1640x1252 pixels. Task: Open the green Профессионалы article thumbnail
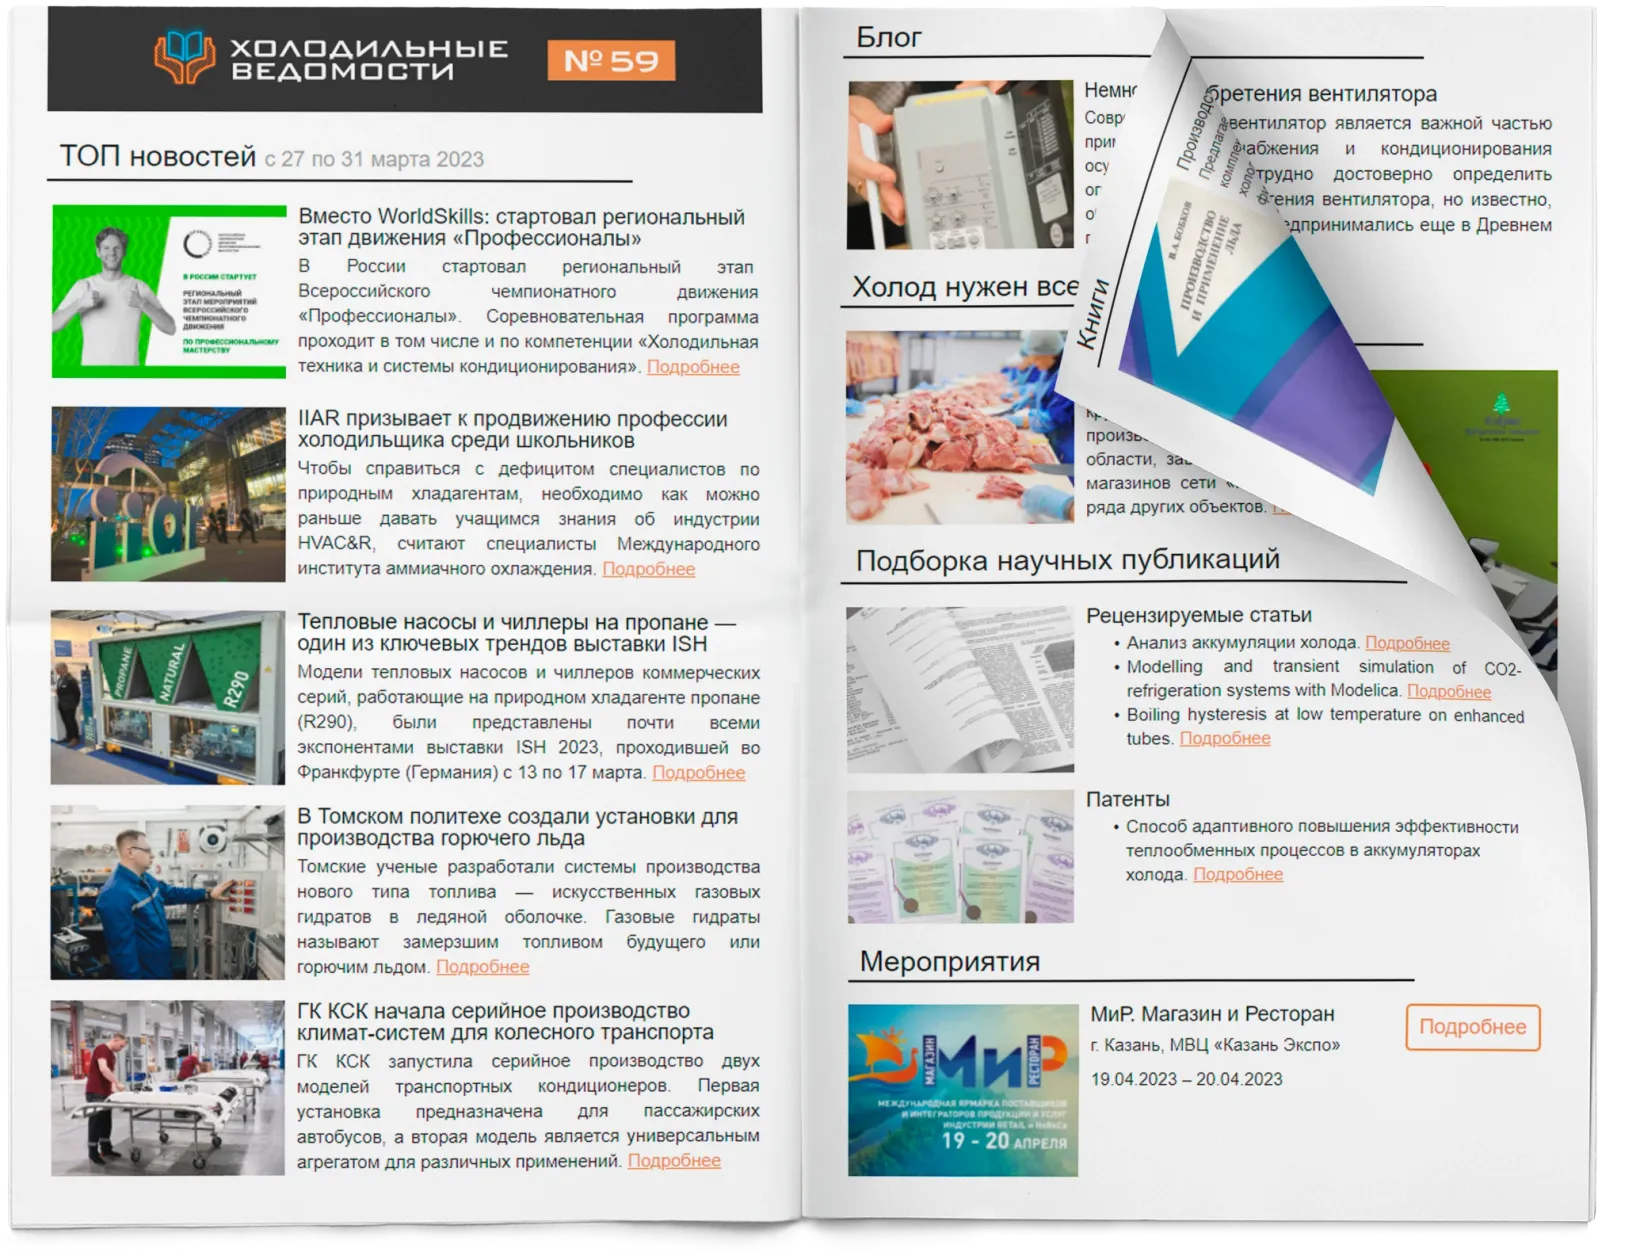pyautogui.click(x=168, y=291)
